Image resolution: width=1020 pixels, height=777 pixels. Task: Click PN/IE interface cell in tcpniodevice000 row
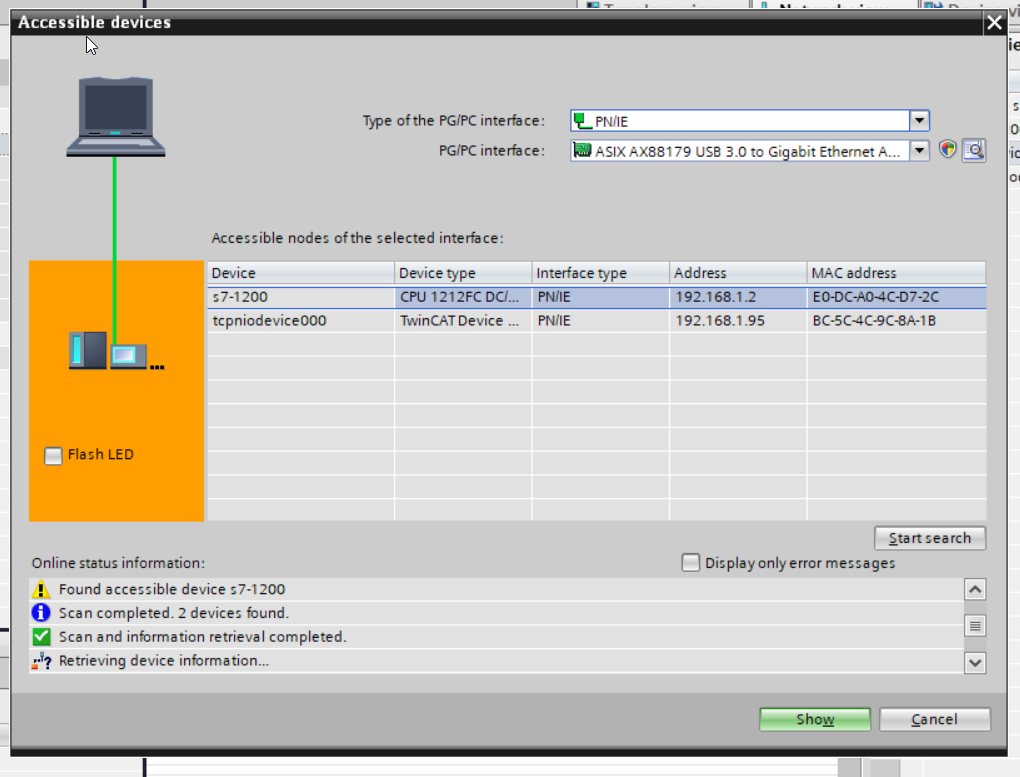[x=600, y=321]
